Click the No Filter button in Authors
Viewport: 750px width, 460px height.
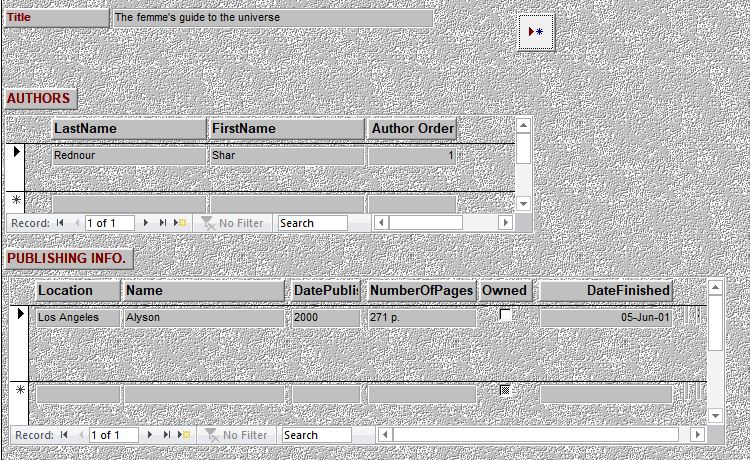[233, 223]
